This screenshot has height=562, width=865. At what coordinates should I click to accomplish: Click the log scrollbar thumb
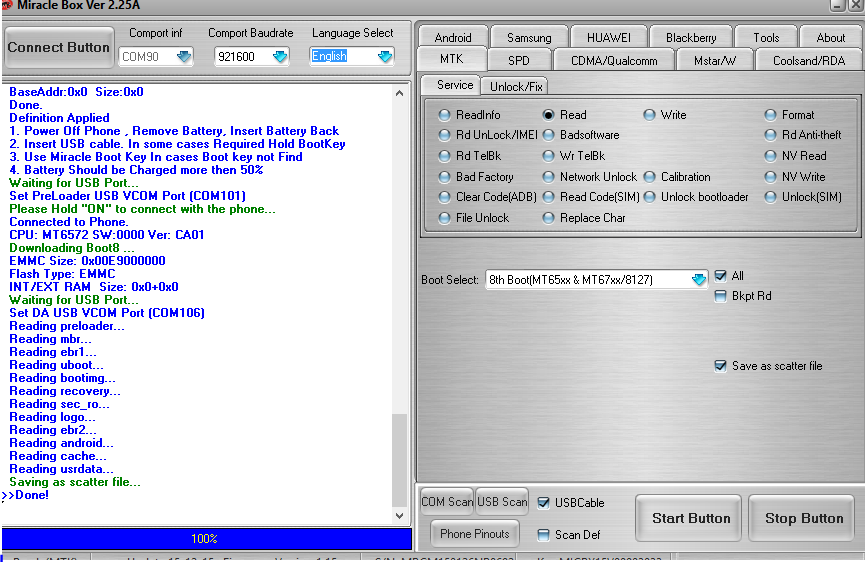(x=400, y=460)
